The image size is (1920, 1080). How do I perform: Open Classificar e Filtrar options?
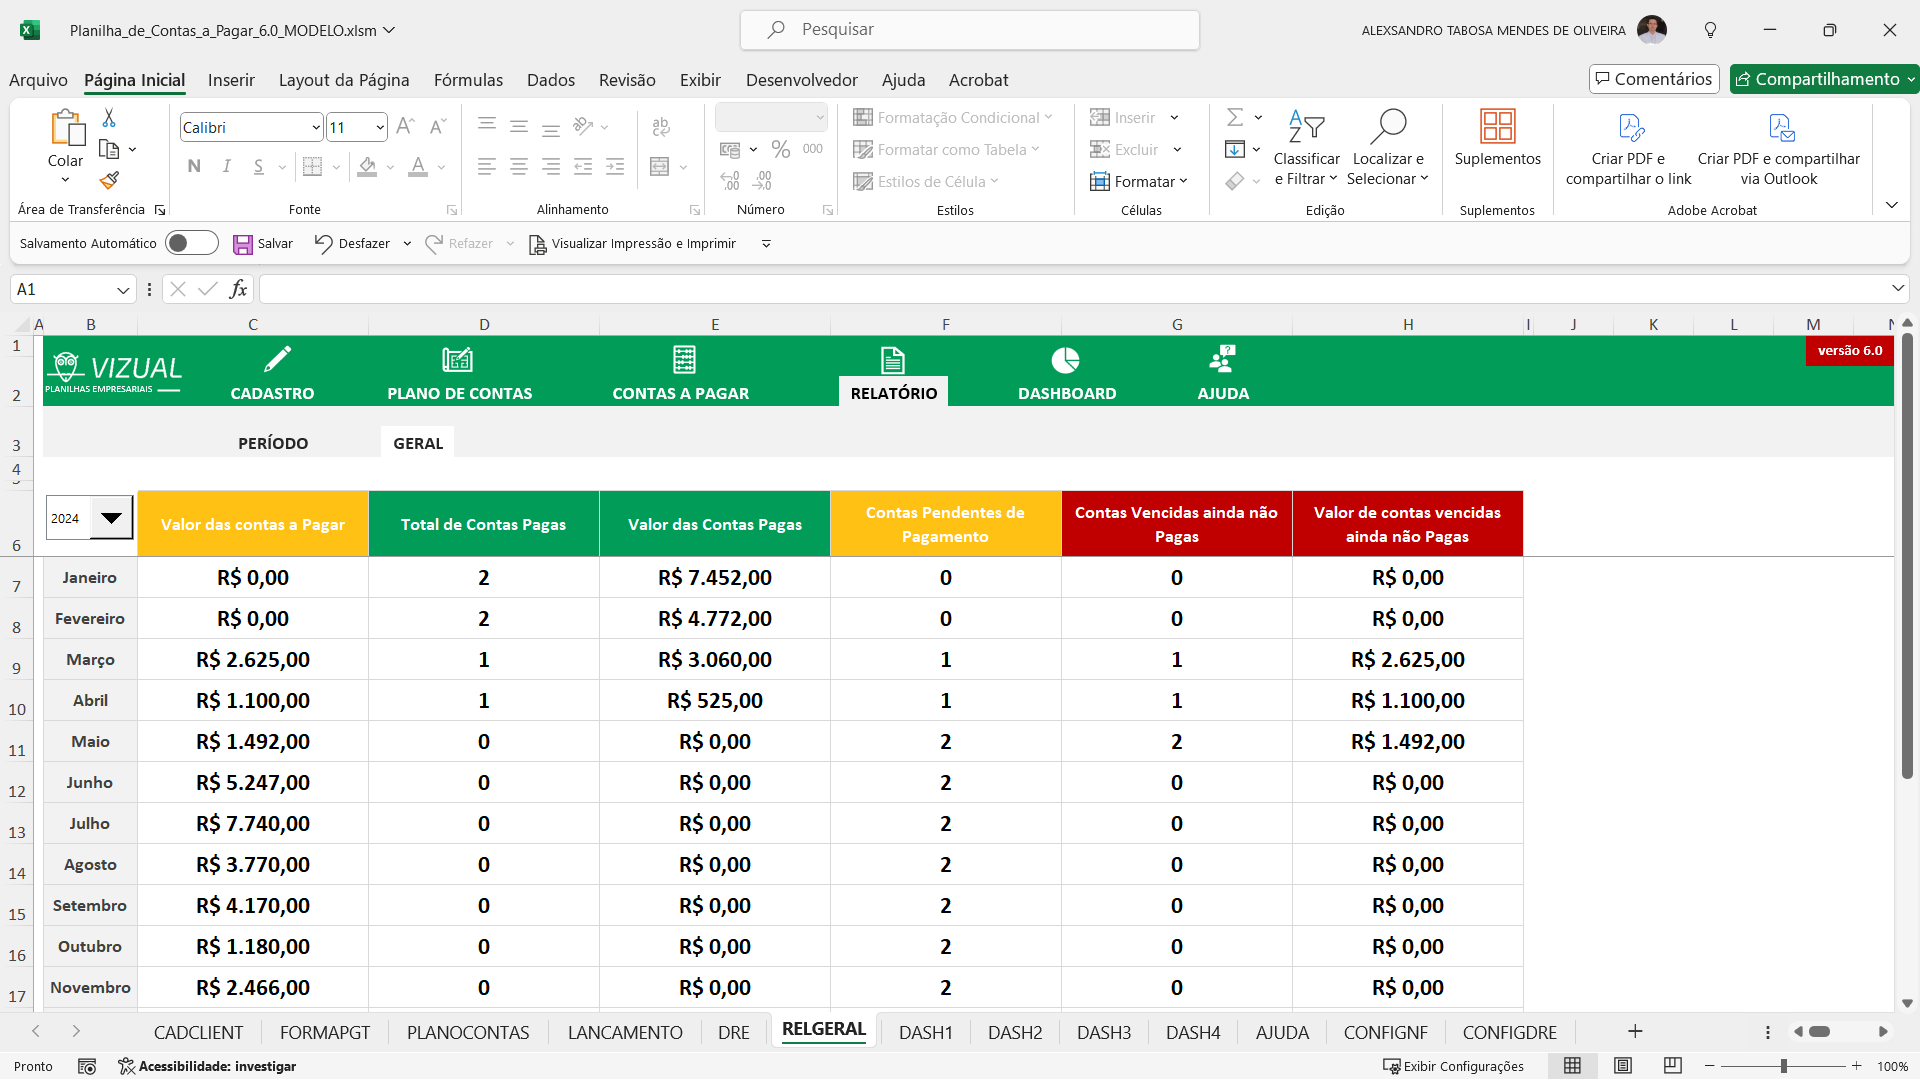pos(1306,148)
